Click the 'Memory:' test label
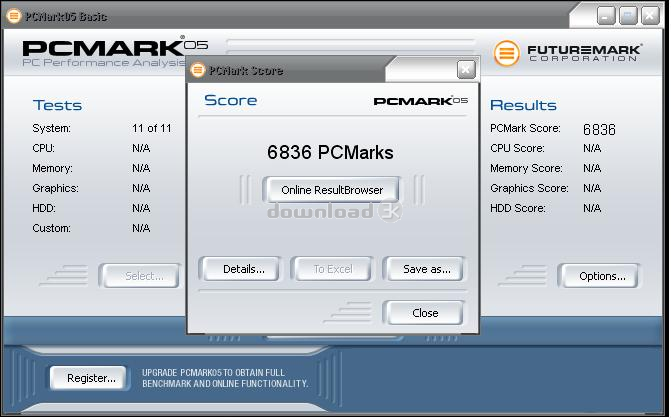The height and width of the screenshot is (420, 671). 52,168
